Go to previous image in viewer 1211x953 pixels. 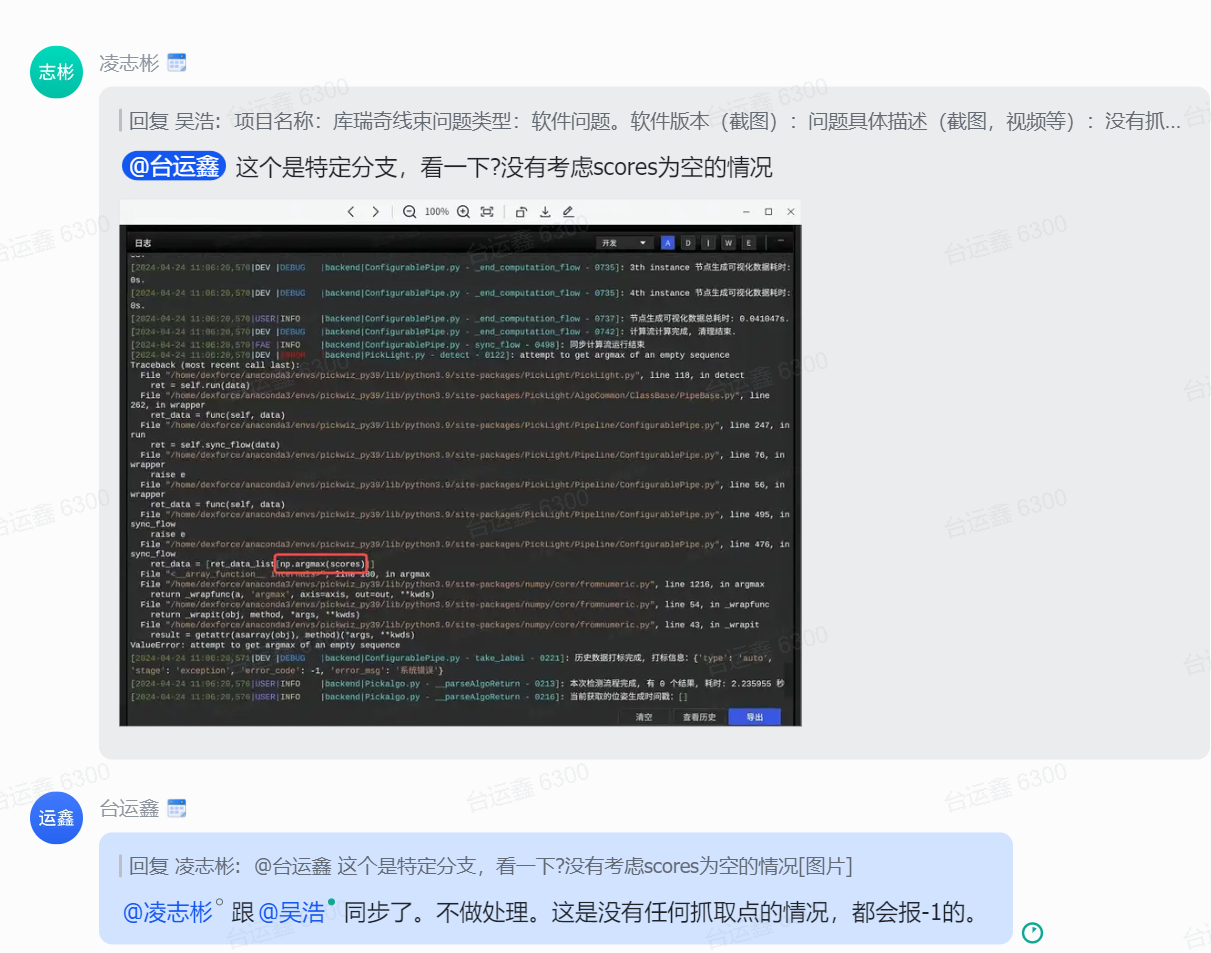click(x=351, y=212)
